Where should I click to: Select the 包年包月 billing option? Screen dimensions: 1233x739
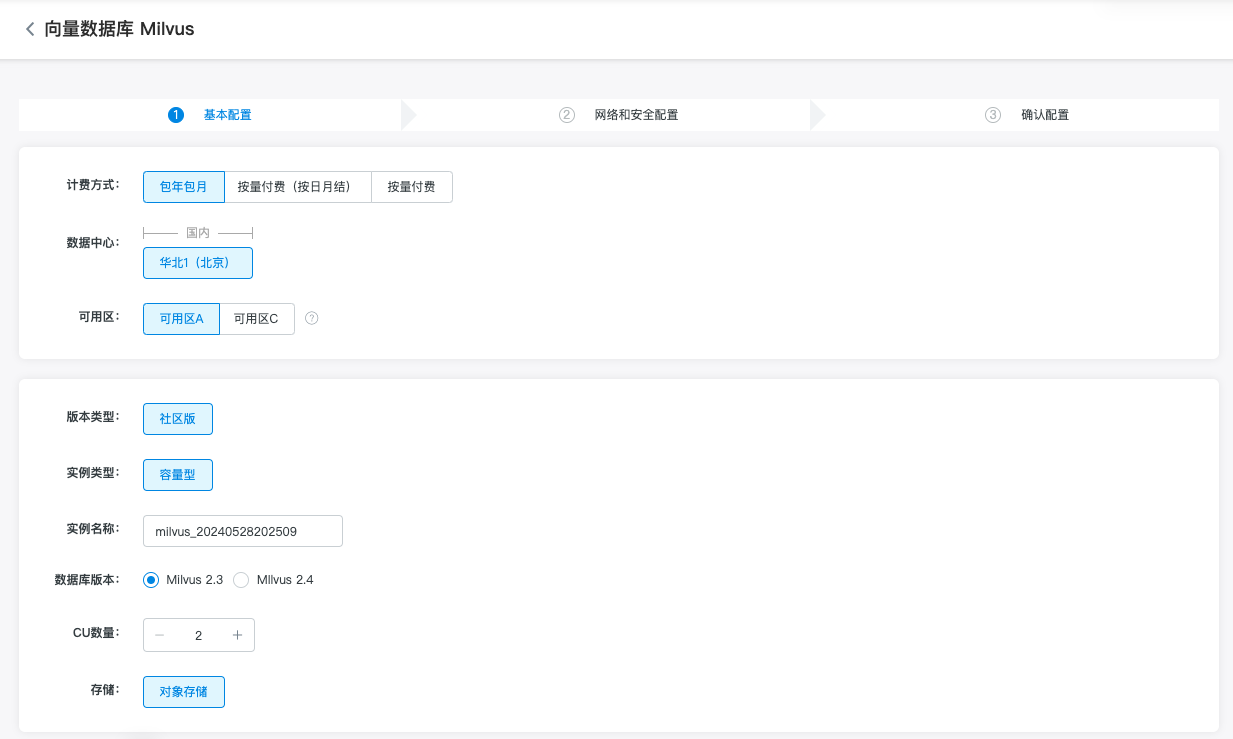(184, 187)
